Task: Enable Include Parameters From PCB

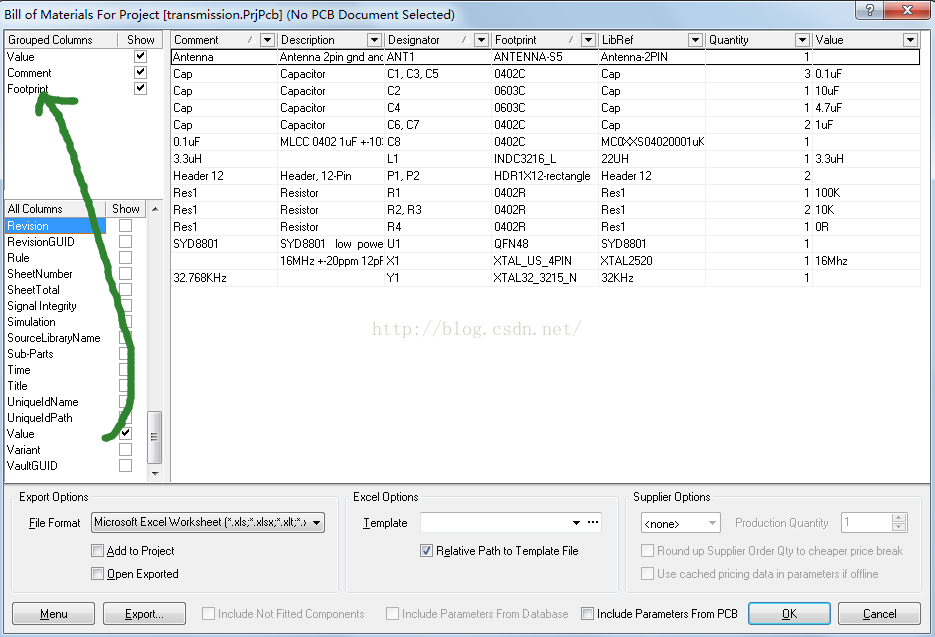Action: click(587, 614)
